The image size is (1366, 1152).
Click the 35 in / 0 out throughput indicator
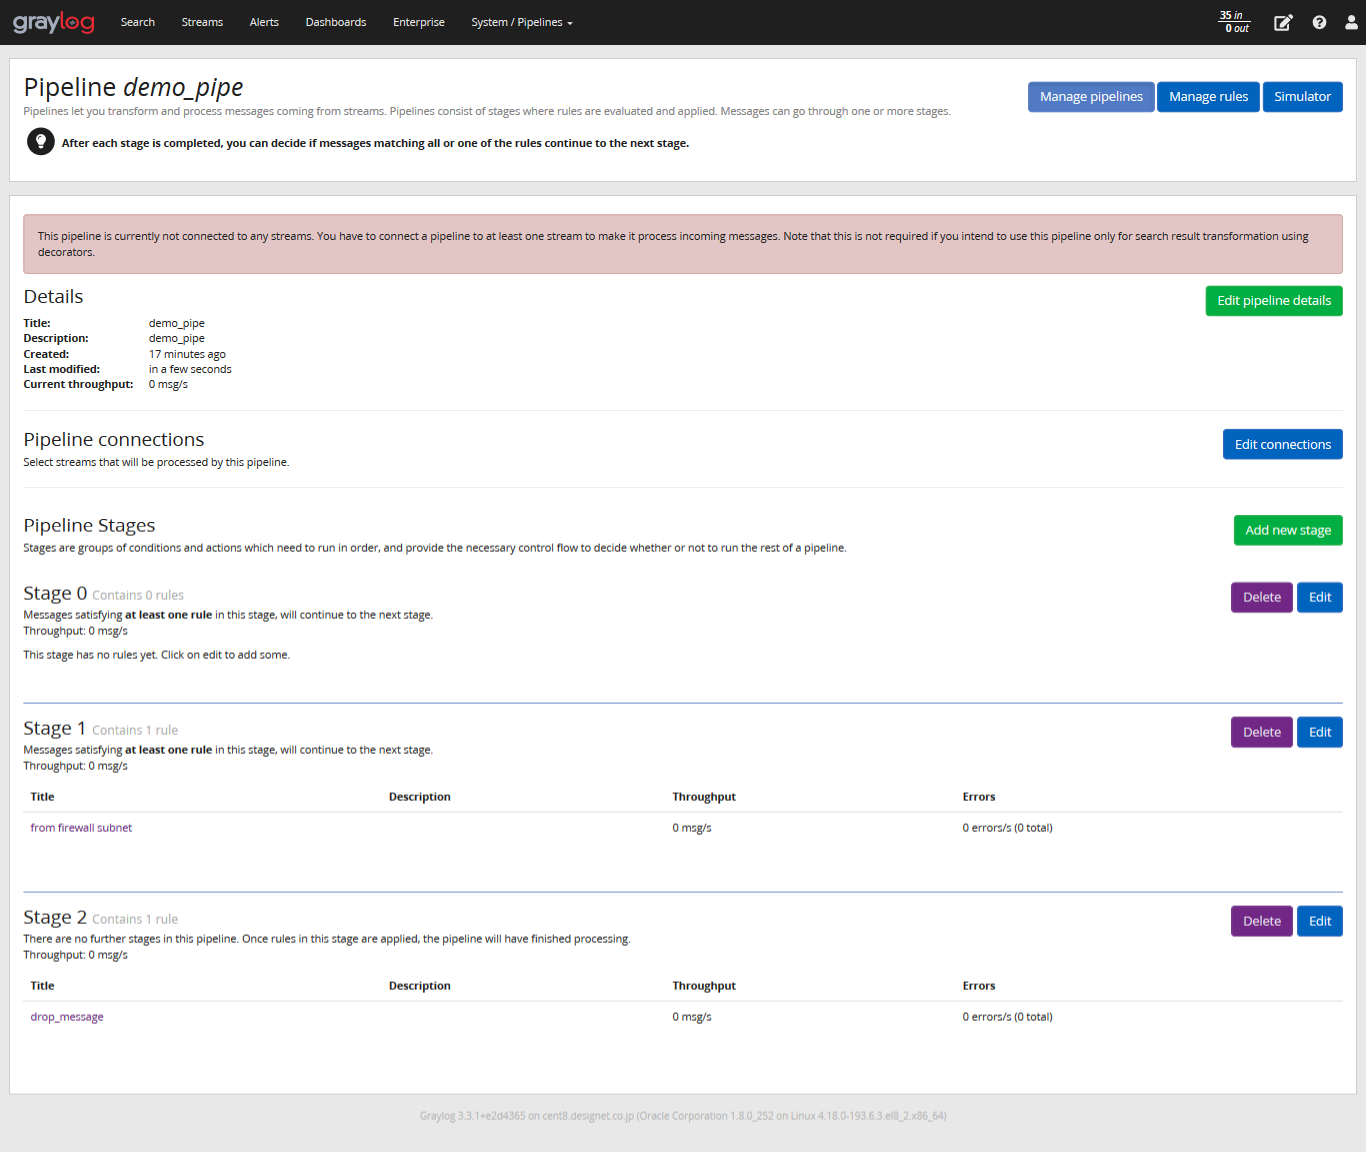(x=1235, y=22)
